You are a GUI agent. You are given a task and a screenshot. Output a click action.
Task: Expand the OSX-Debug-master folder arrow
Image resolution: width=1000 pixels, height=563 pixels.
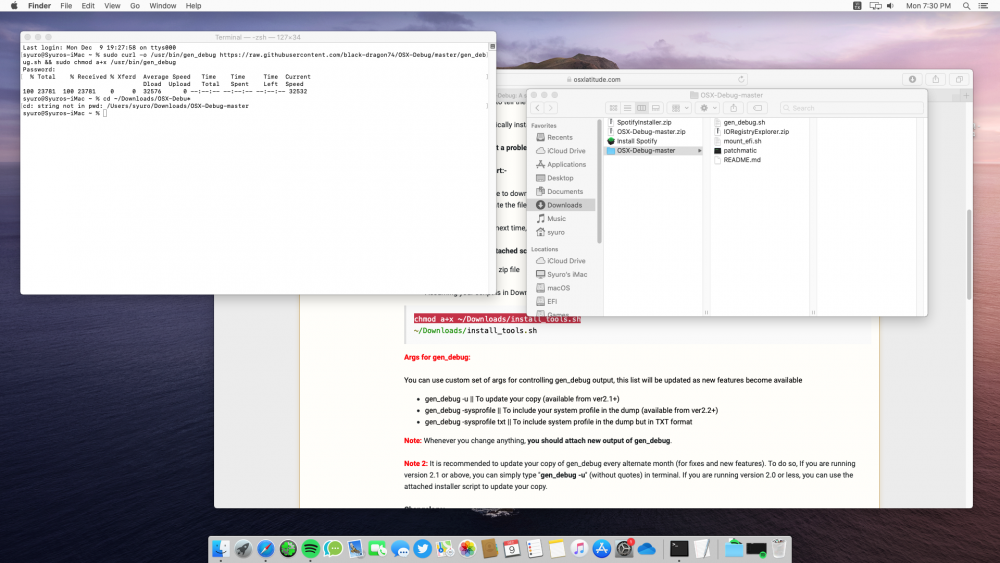[700, 151]
